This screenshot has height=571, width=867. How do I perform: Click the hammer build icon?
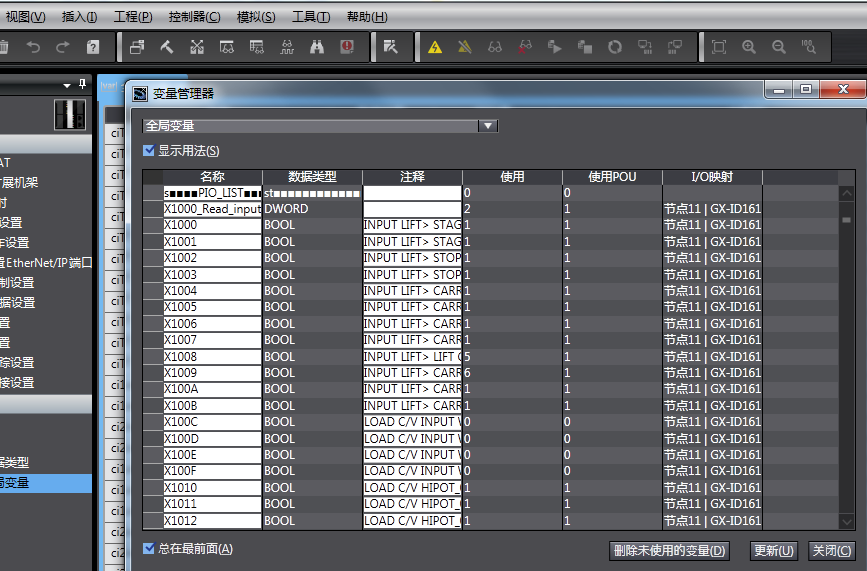pos(167,47)
